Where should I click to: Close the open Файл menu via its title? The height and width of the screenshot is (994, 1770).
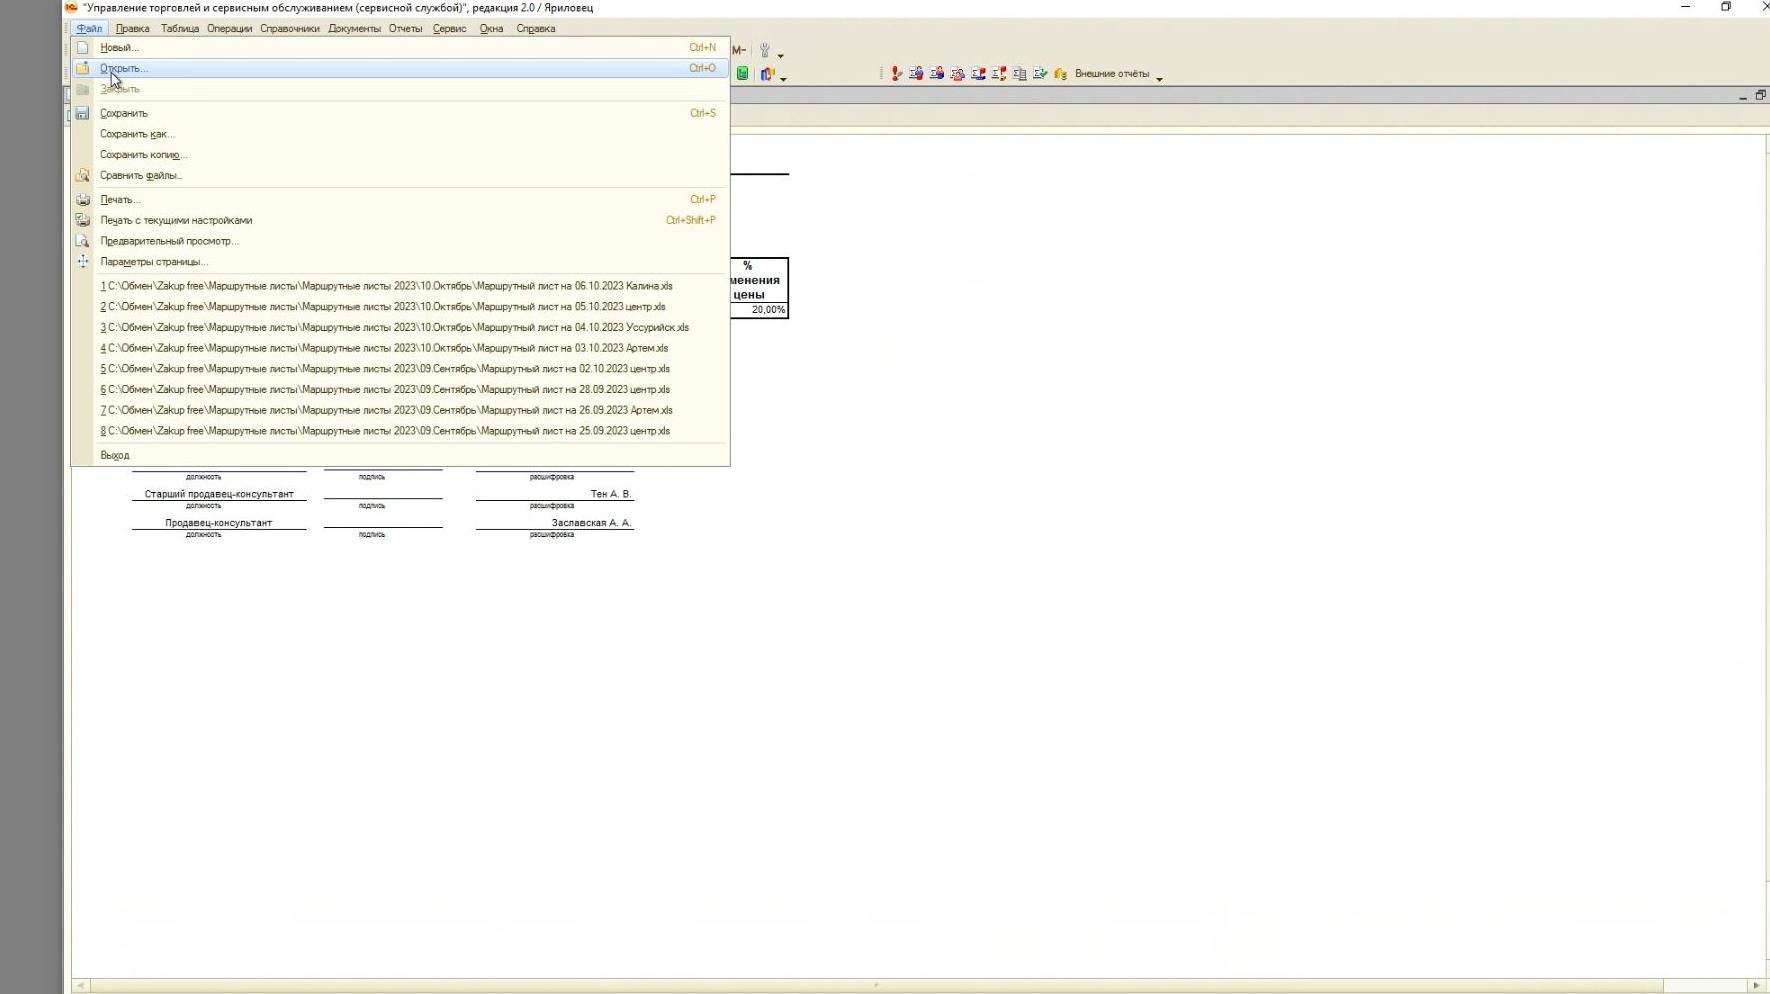click(x=89, y=28)
